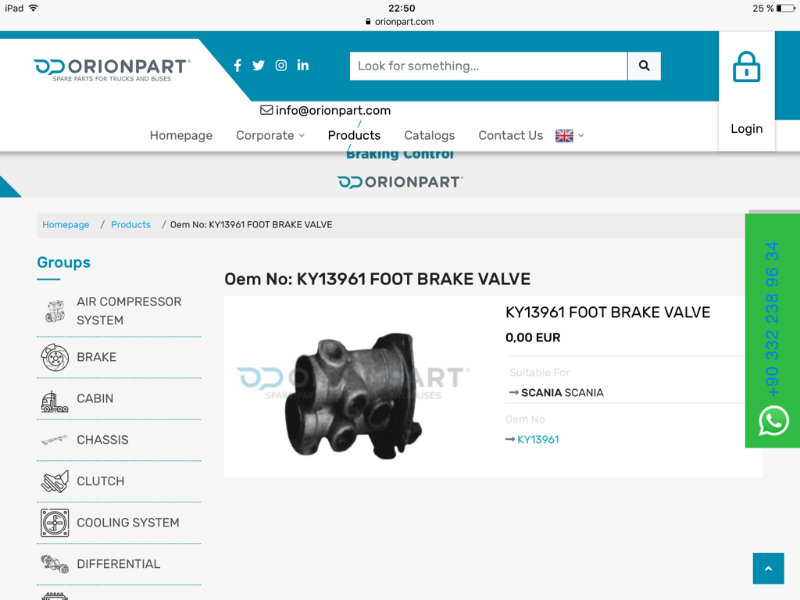The image size is (800, 600).
Task: Tap the green WhatsApp icon
Action: pos(773,421)
